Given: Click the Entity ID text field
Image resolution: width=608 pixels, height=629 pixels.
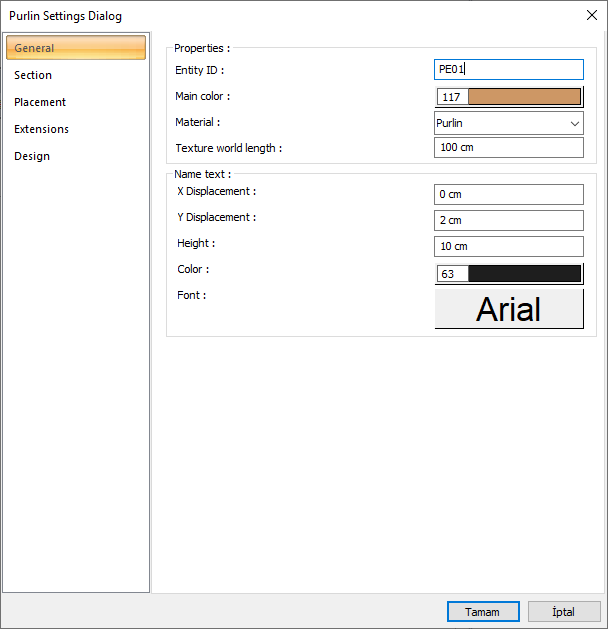Looking at the screenshot, I should point(508,69).
